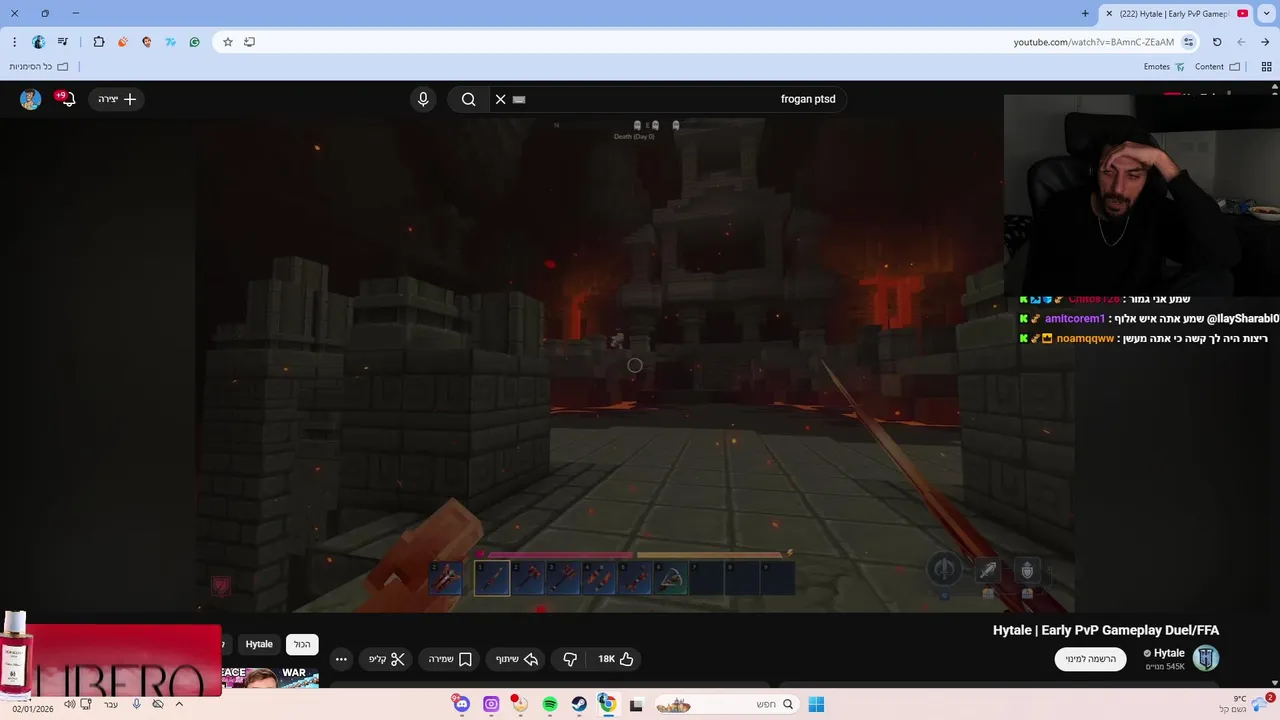Open the all bookmarks folder
The image size is (1280, 720).
(x=39, y=67)
